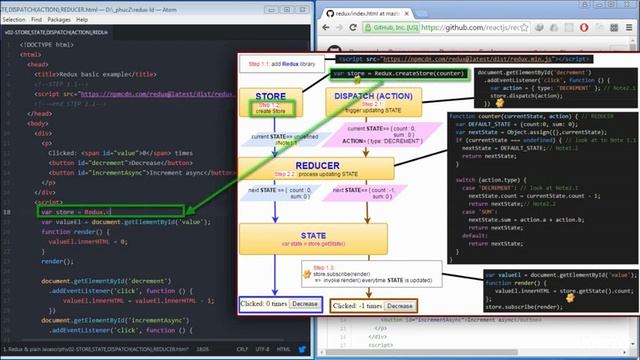Viewport: 640px width, 360px height.
Task: Open the Chrome hamburger menu
Action: pos(629,27)
